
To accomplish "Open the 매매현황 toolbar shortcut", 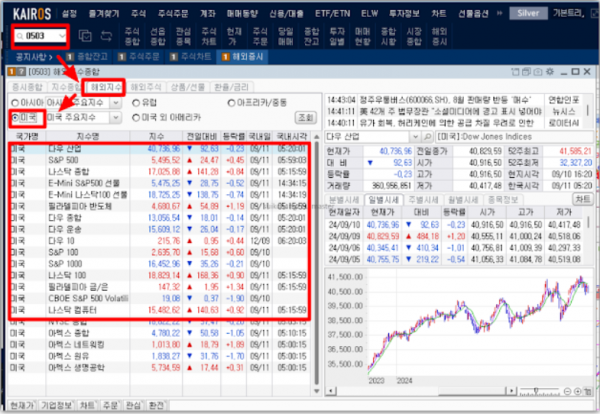I will [x=362, y=36].
